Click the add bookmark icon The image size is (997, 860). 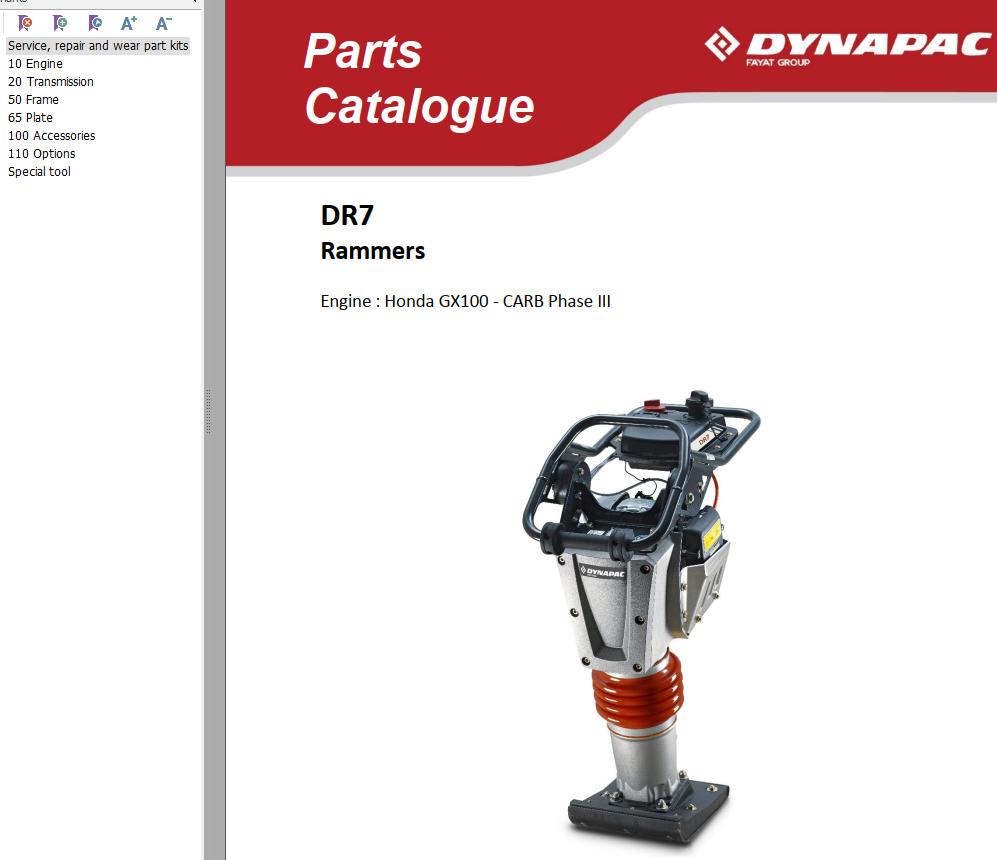click(60, 23)
